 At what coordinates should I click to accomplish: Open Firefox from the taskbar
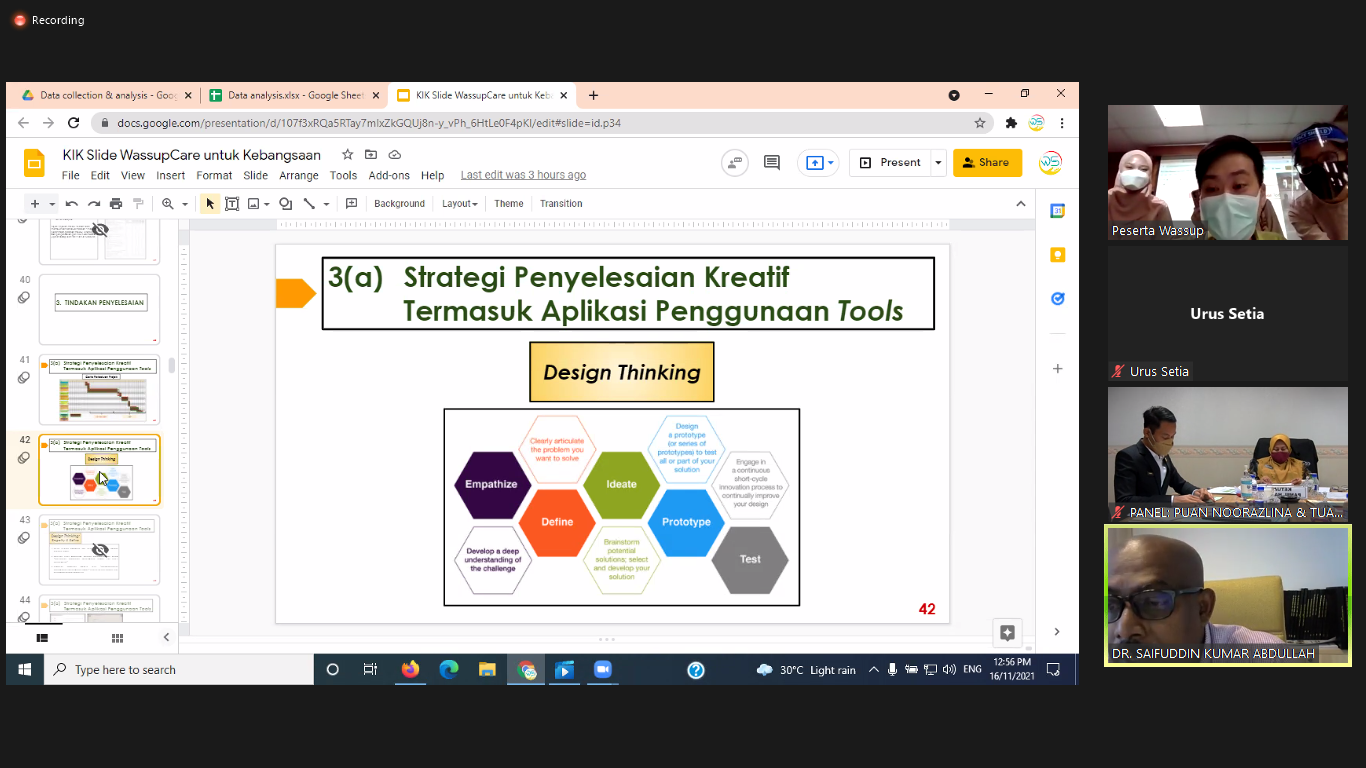[410, 670]
